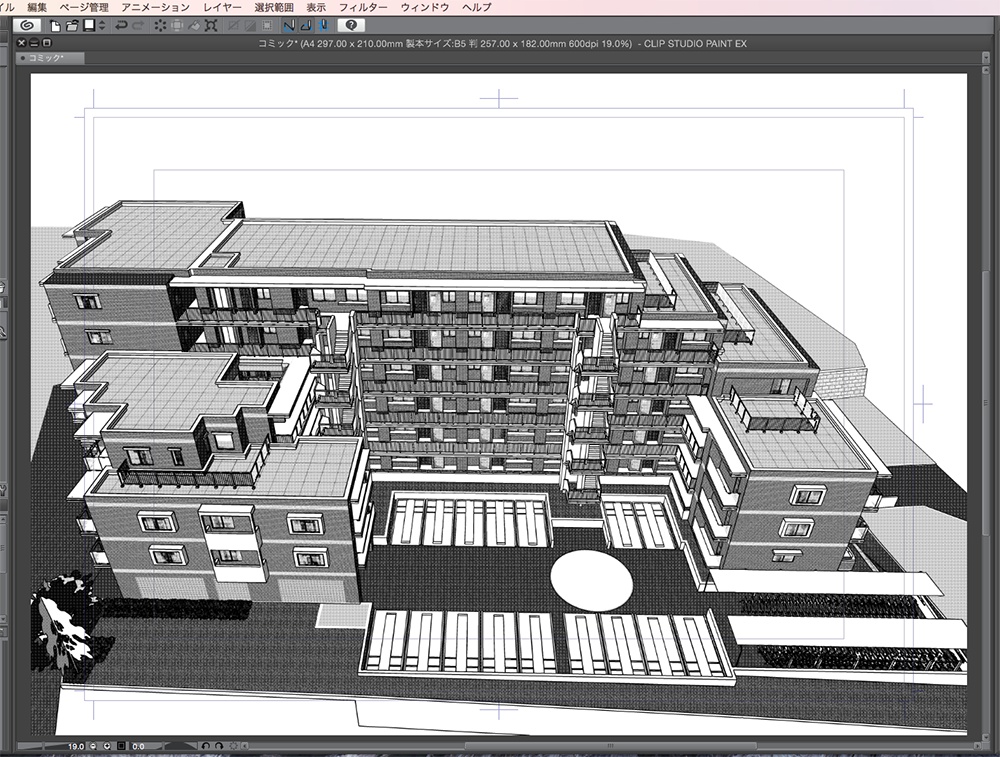Viewport: 1000px width, 757px height.
Task: Enable snap to ruler in the toolbar
Action: [x=290, y=27]
